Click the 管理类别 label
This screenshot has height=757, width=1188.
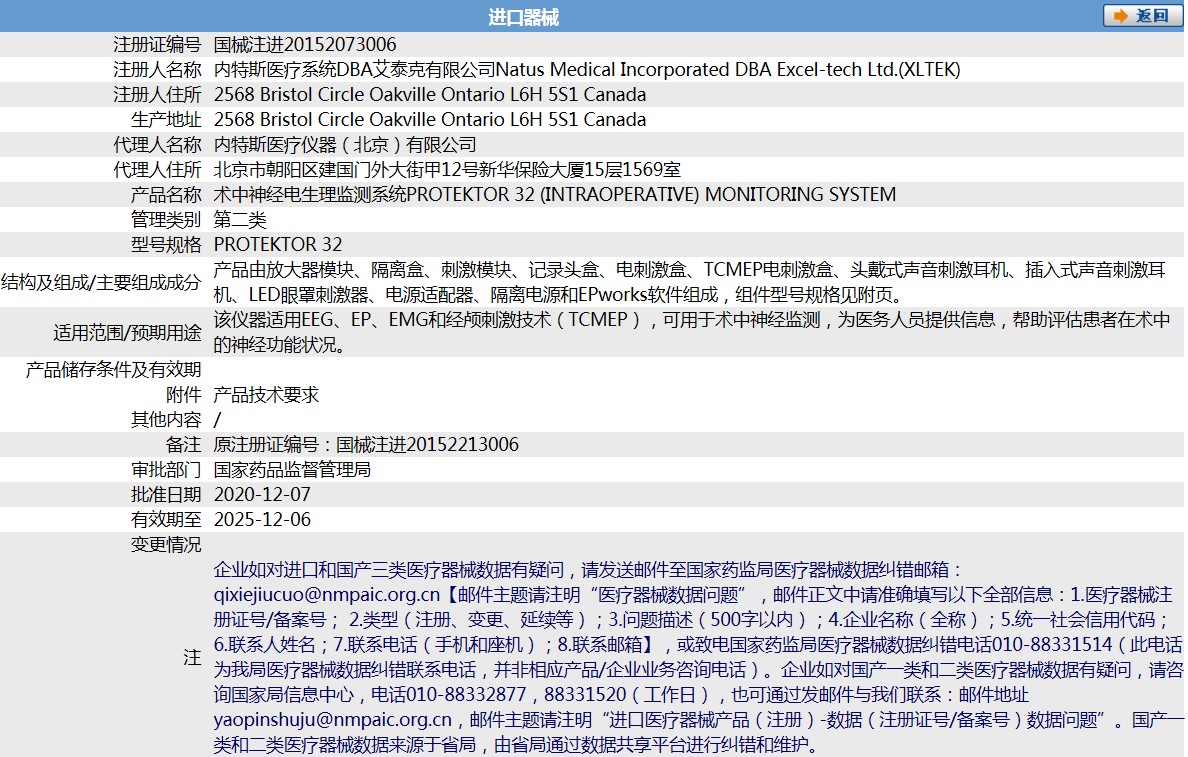(x=166, y=219)
